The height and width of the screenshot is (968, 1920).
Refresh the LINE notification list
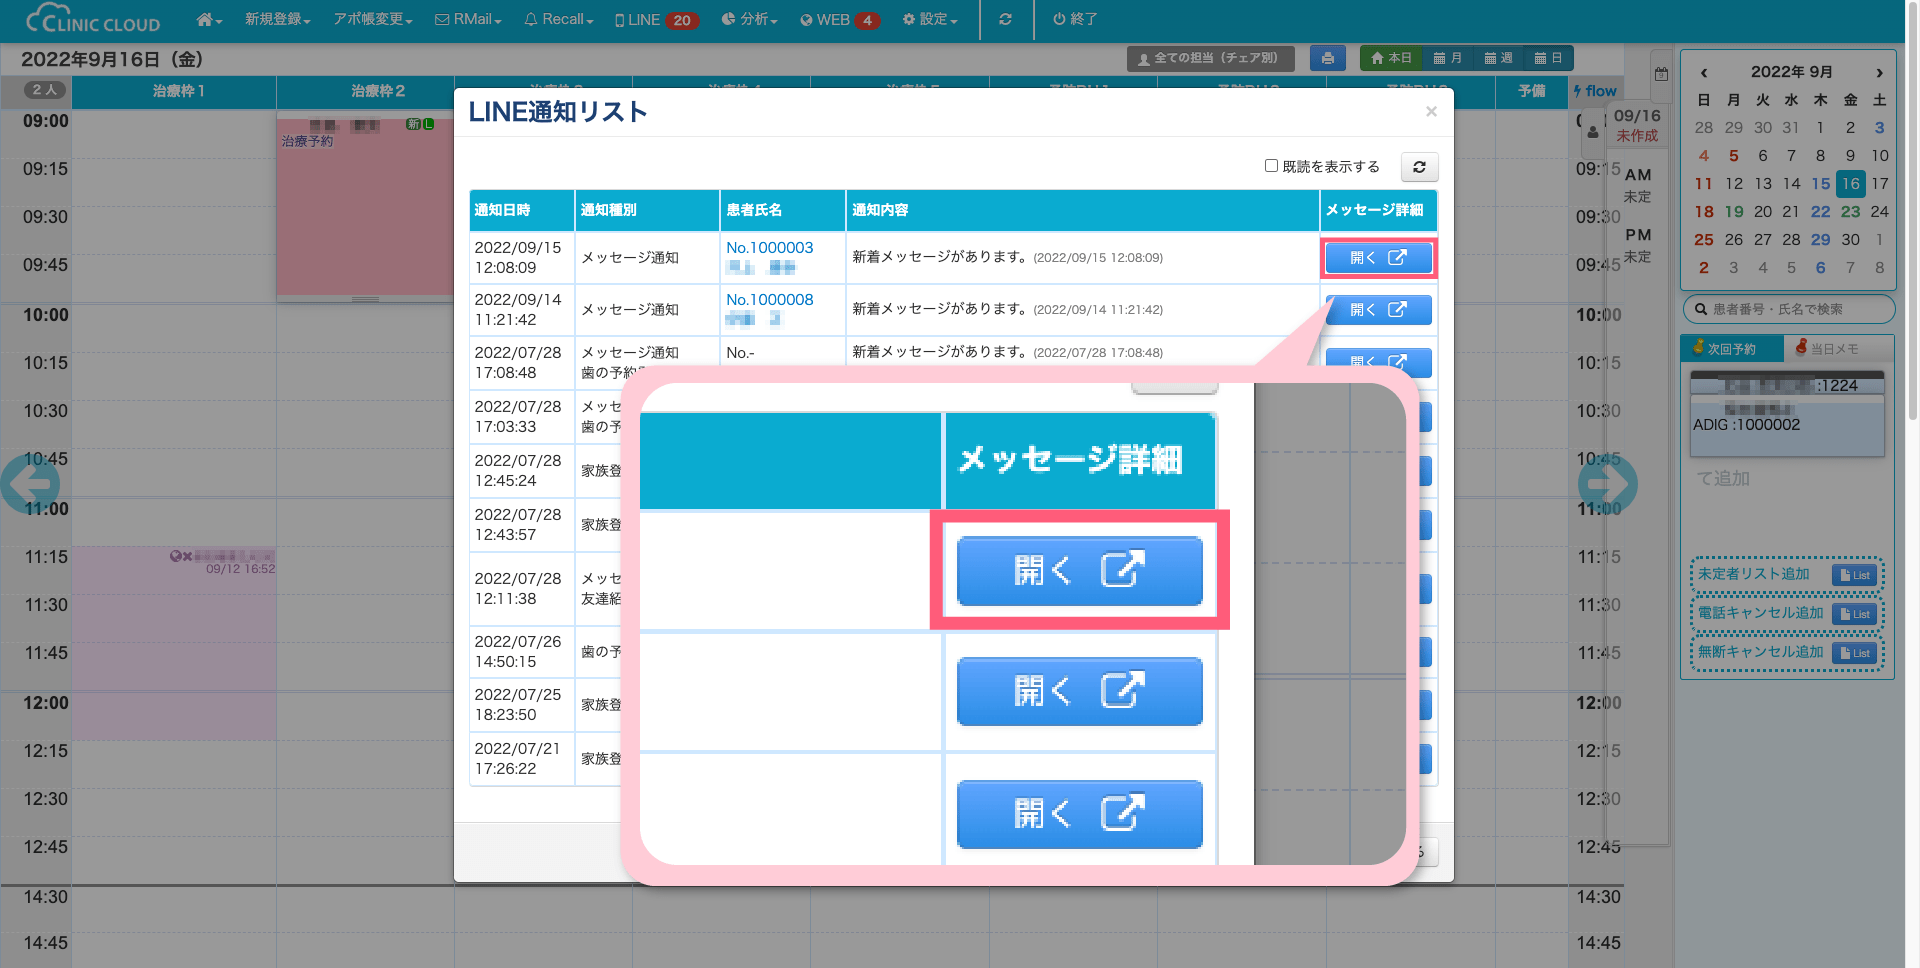[x=1419, y=167]
